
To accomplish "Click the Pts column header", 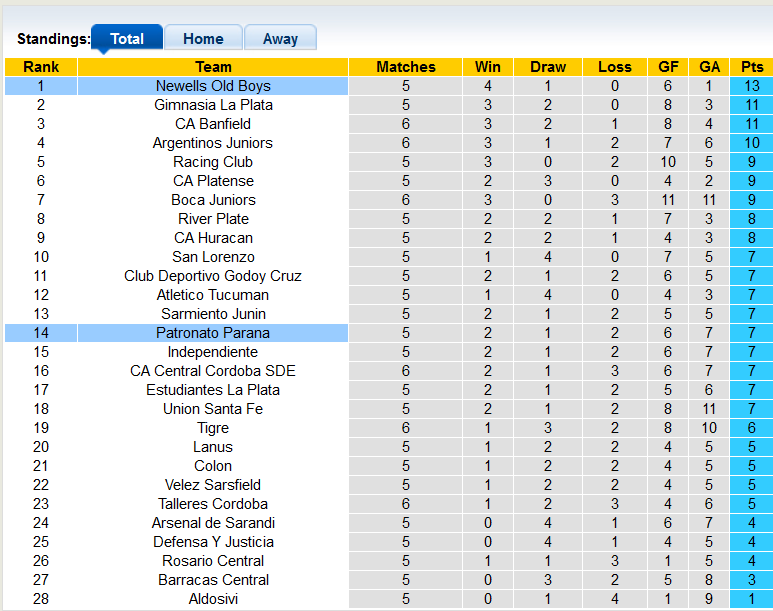I will pyautogui.click(x=752, y=67).
